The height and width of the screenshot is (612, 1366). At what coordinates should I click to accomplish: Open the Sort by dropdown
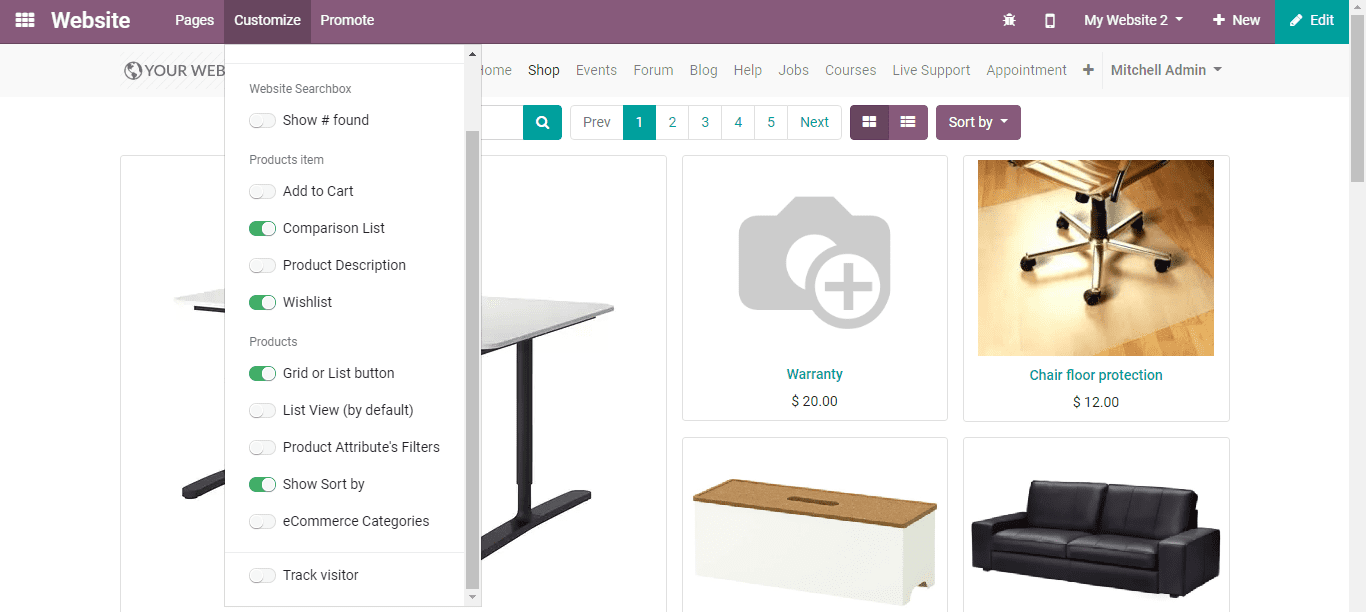[x=978, y=122]
